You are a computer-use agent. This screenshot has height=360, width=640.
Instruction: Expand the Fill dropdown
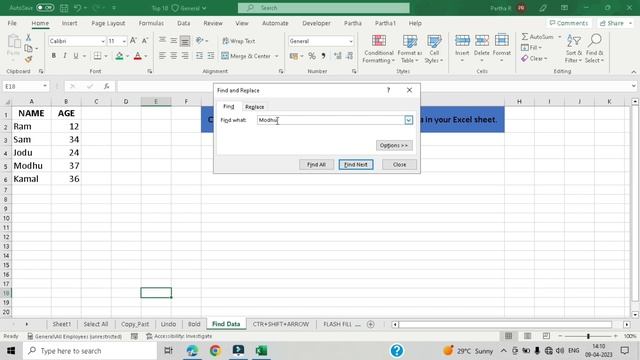pyautogui.click(x=540, y=48)
